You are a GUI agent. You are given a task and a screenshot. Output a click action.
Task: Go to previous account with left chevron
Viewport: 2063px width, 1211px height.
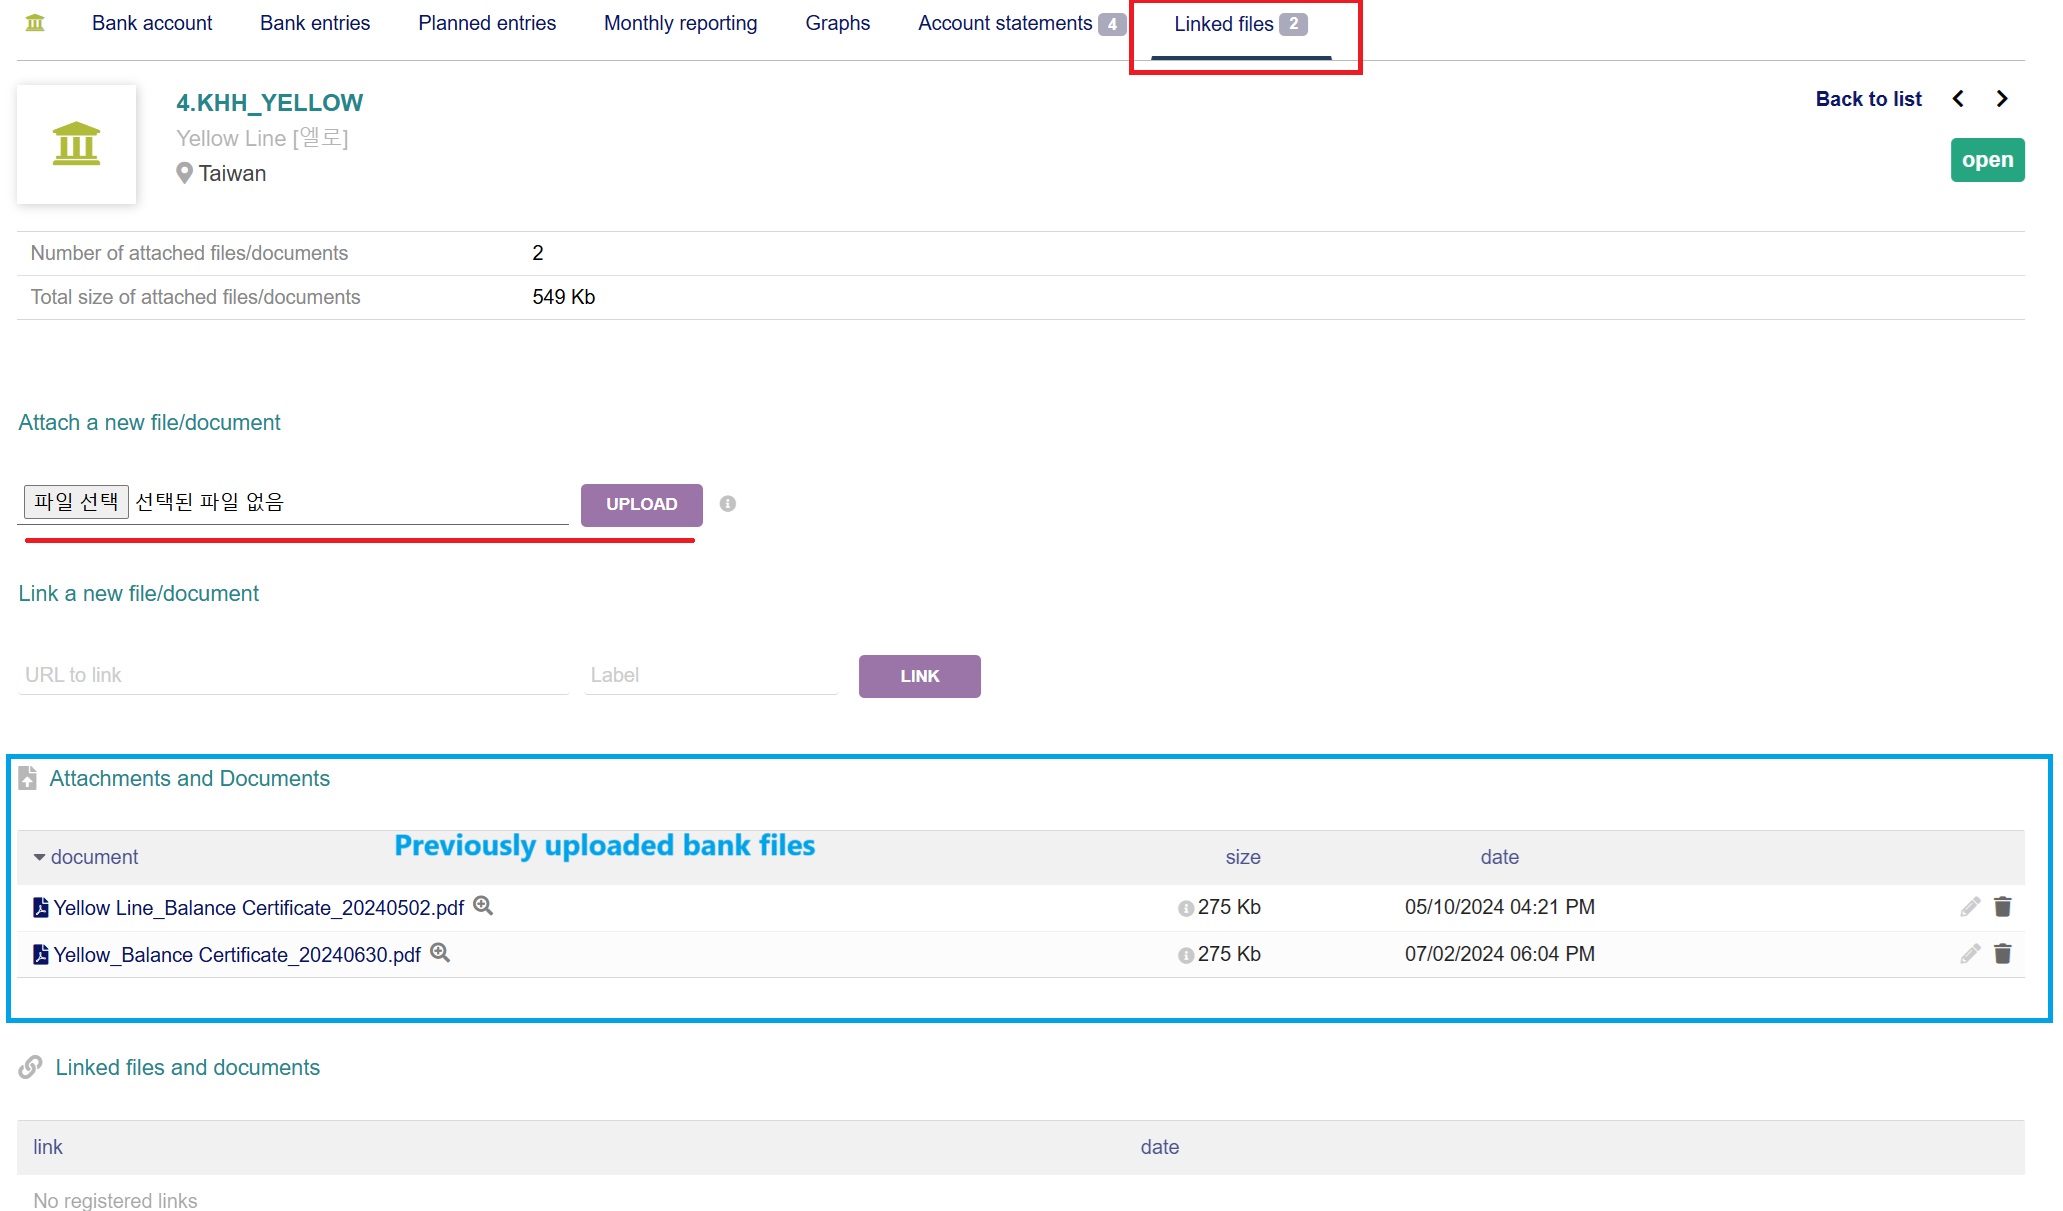coord(1958,99)
